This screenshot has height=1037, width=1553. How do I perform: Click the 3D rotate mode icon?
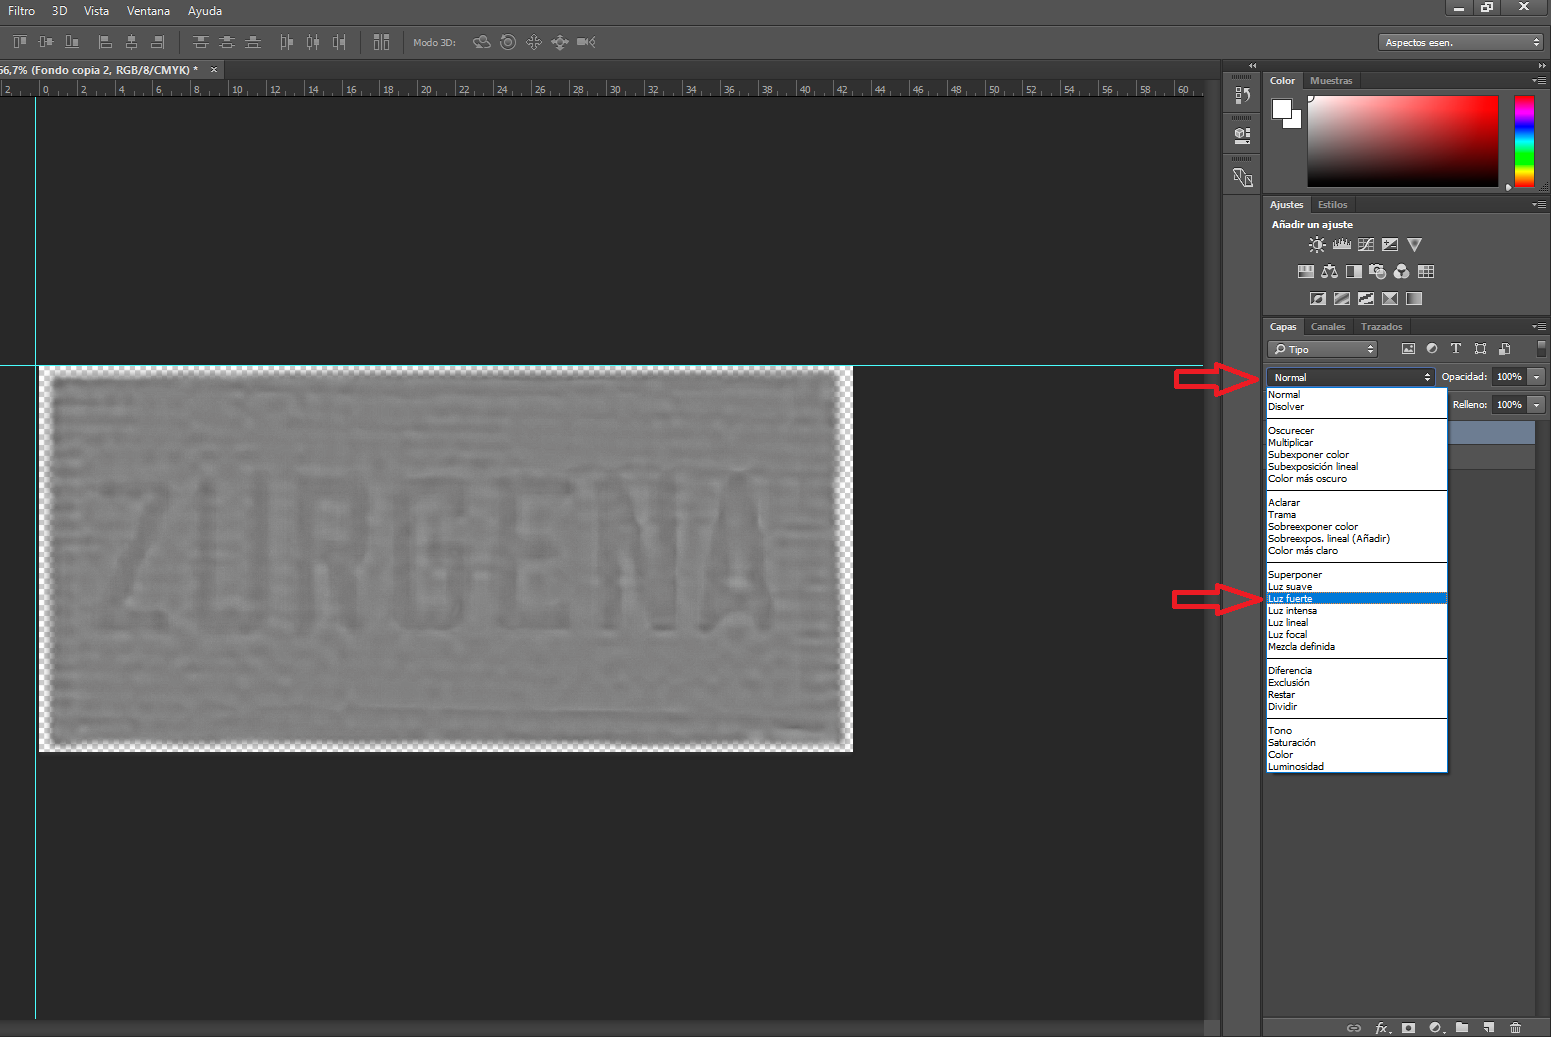pyautogui.click(x=482, y=42)
